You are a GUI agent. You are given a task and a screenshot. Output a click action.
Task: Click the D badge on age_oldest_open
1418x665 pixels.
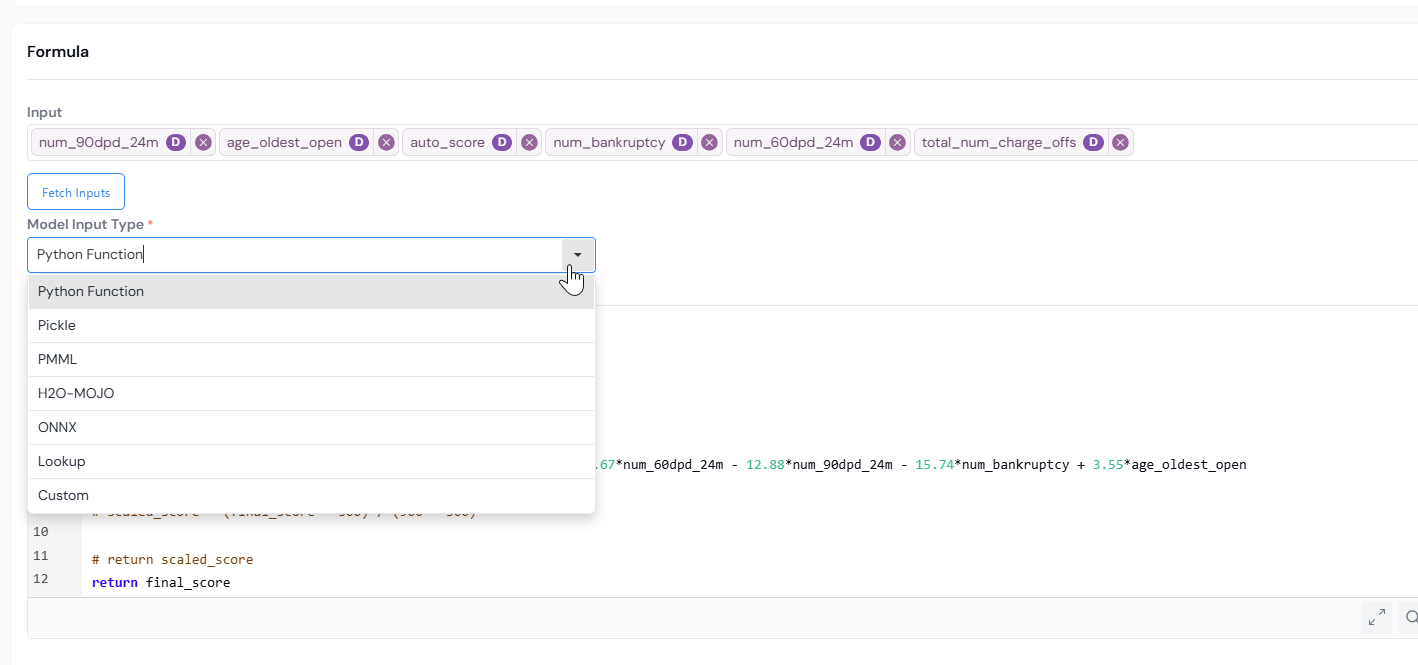pyautogui.click(x=358, y=143)
